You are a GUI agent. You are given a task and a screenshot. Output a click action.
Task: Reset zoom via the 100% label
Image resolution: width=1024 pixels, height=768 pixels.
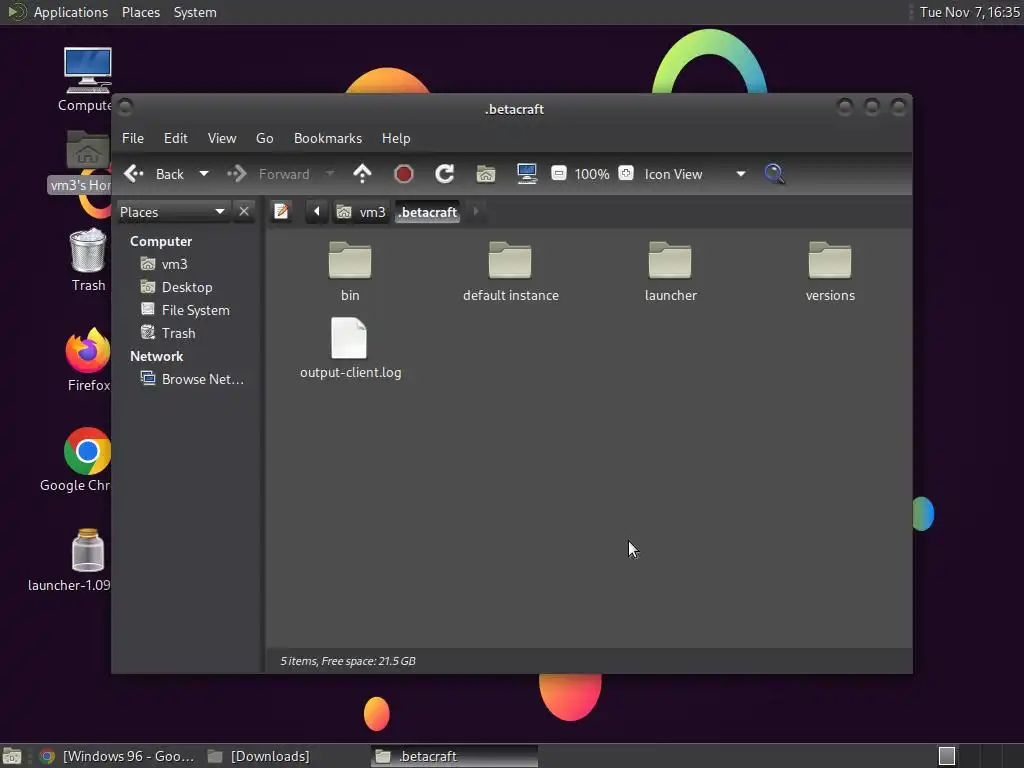[x=592, y=174]
